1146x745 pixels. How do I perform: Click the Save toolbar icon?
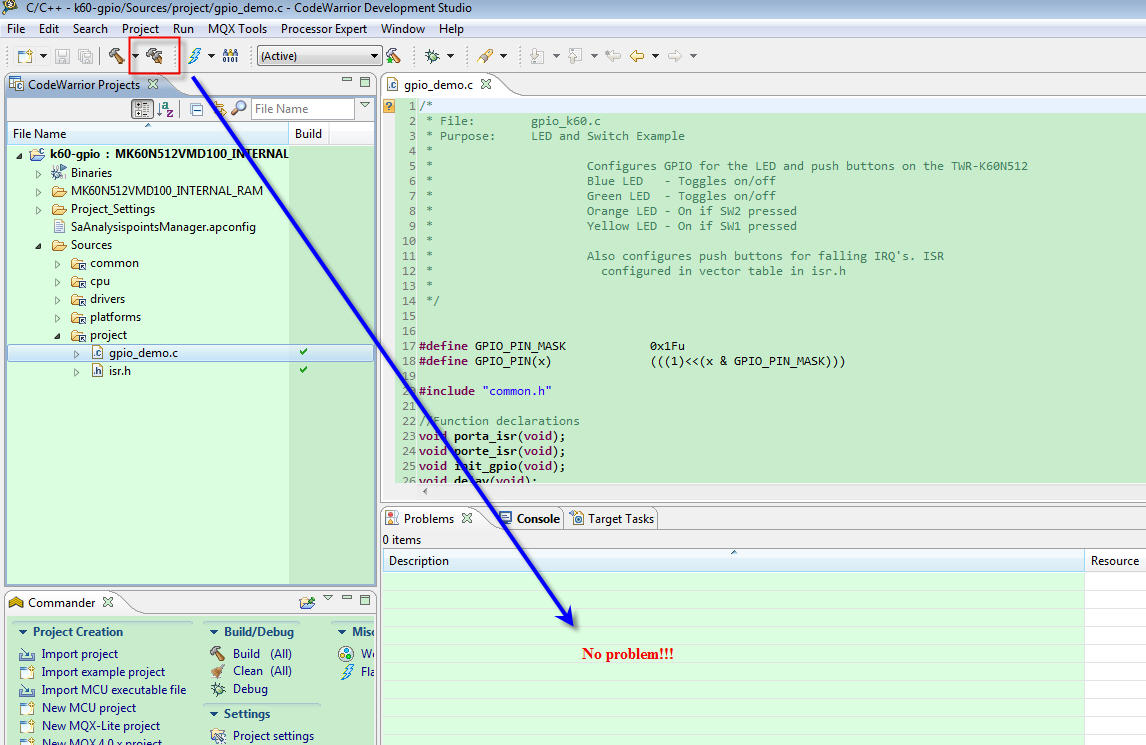(x=63, y=56)
